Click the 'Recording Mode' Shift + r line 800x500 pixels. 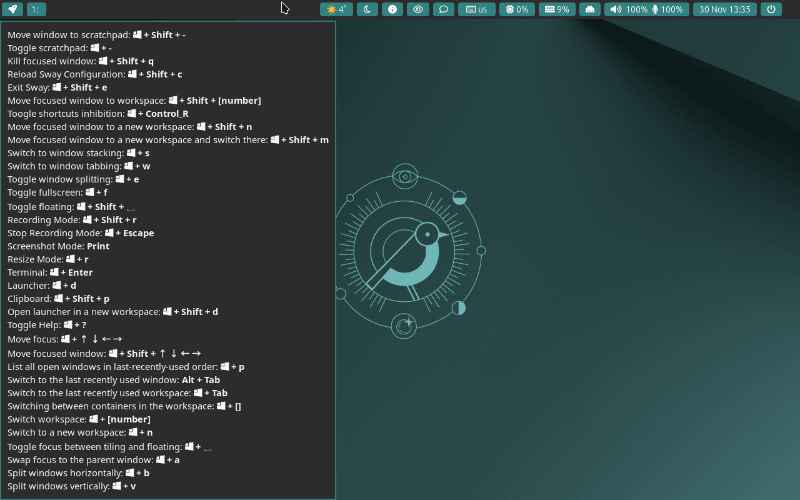point(72,220)
